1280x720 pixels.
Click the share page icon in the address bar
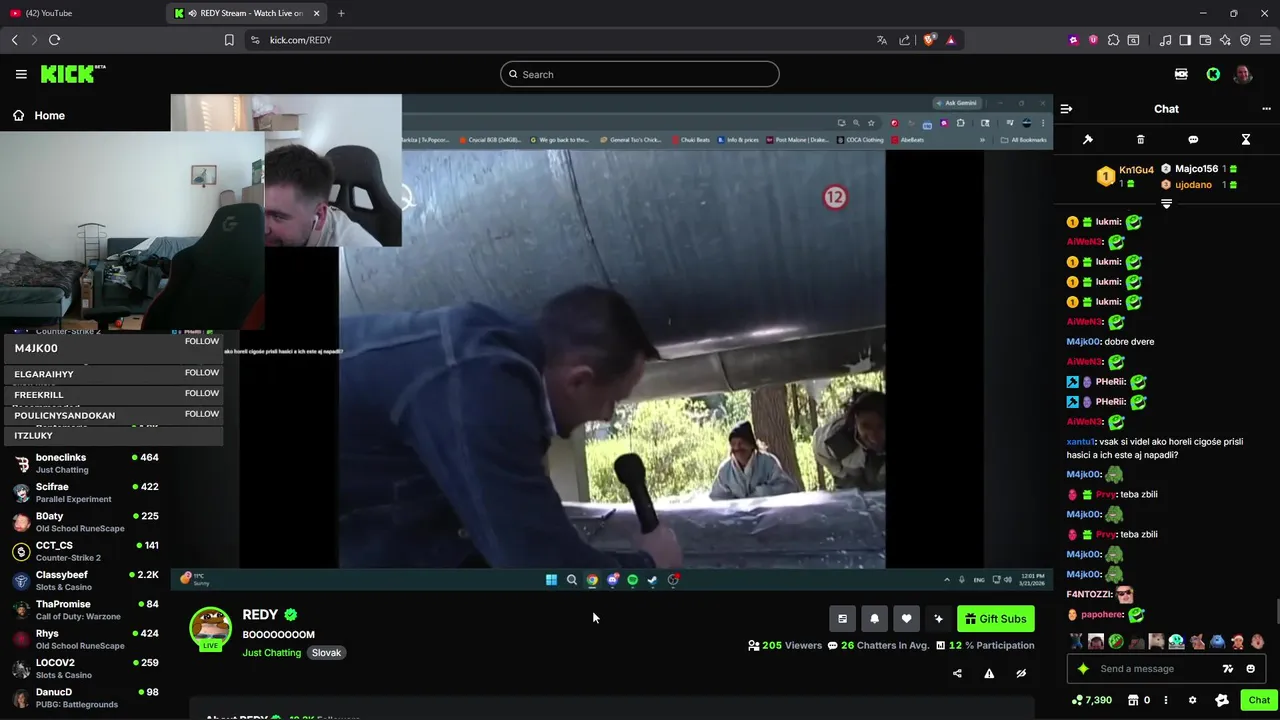coord(905,40)
